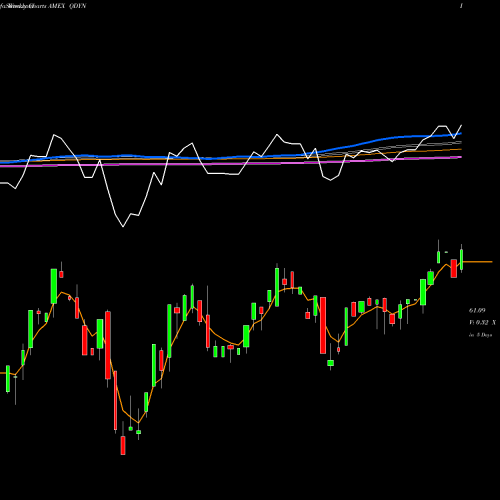
Task: Click the QDYN ticker symbol in the header
Action: tap(77, 6)
